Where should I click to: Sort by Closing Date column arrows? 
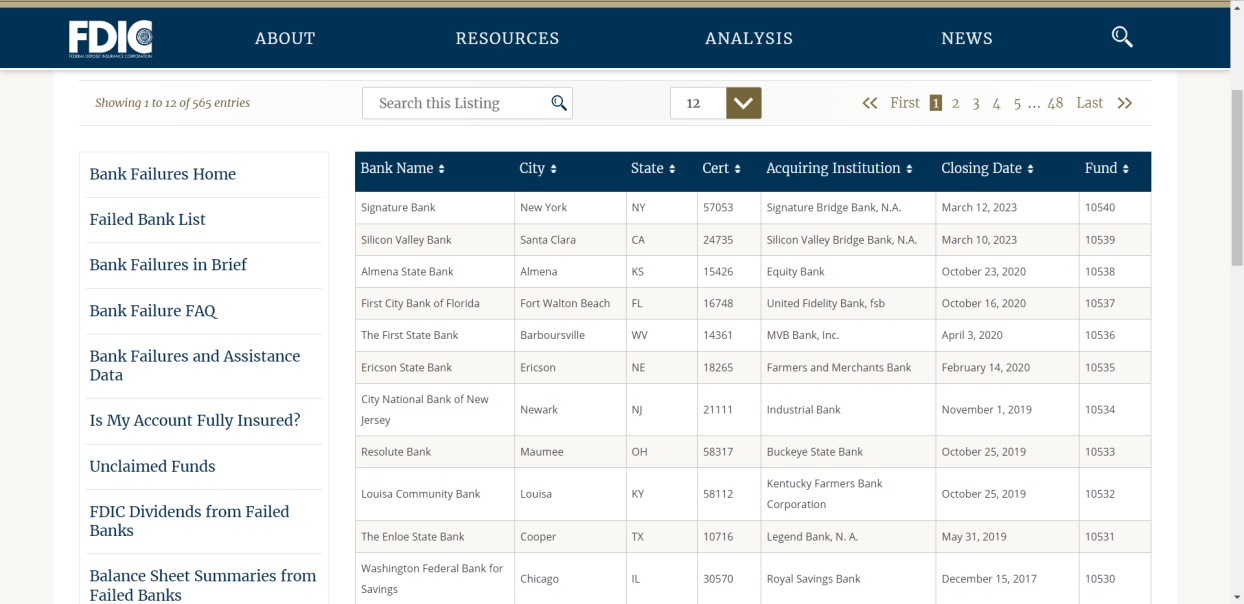[x=1030, y=169]
